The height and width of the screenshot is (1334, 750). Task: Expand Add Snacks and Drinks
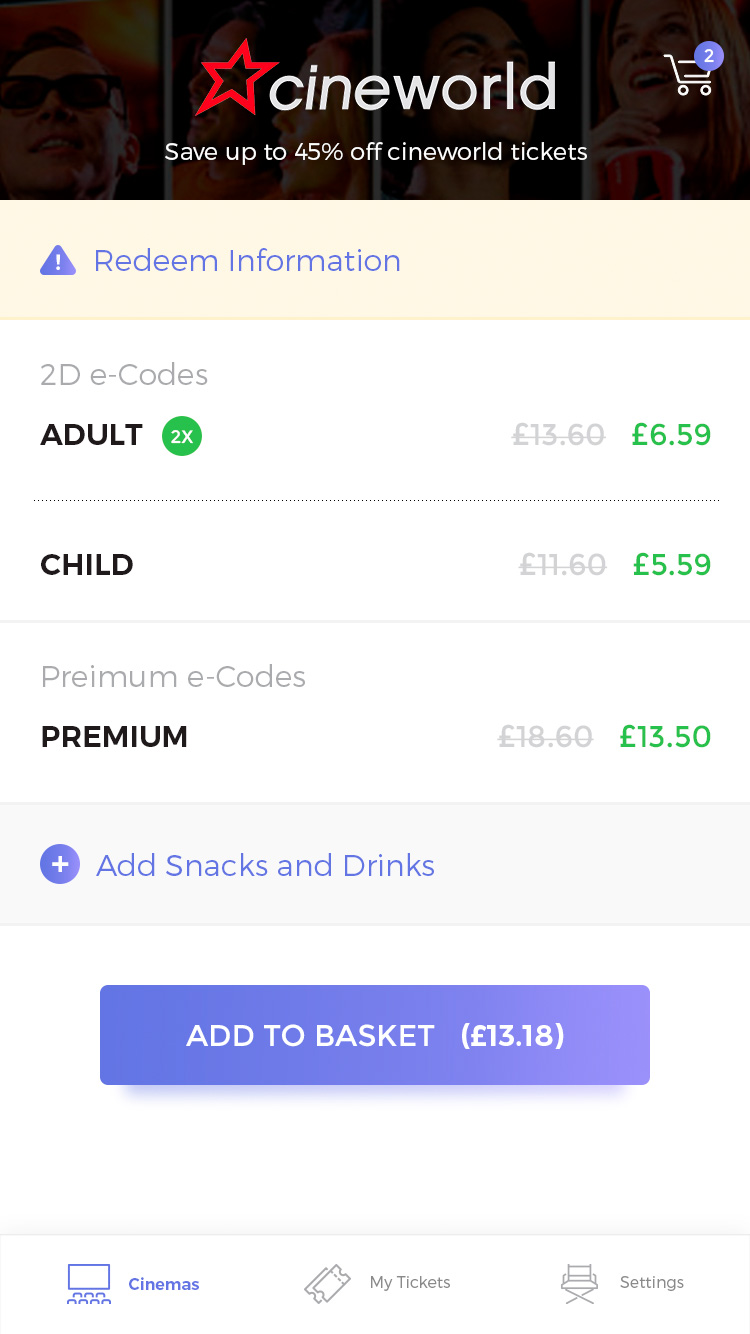(x=265, y=865)
